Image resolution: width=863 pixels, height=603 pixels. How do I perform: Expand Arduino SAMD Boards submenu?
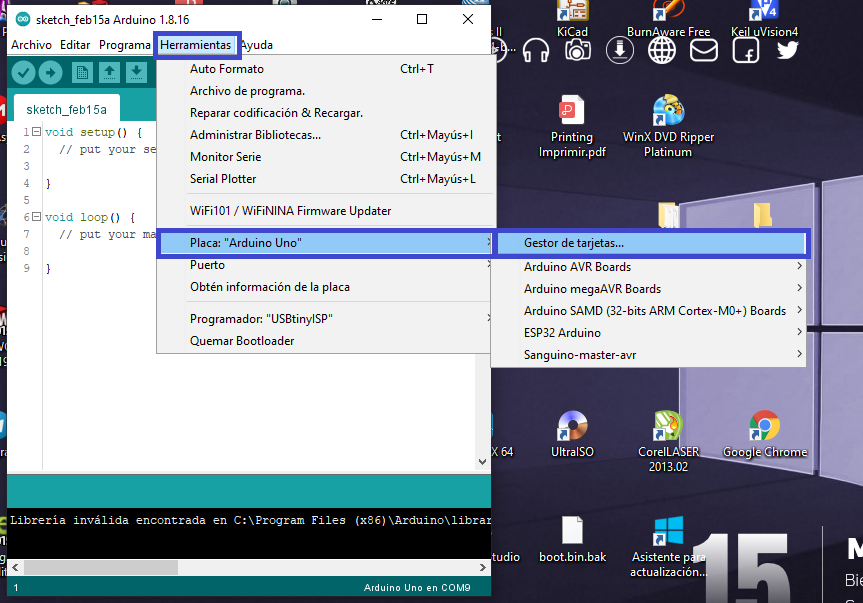point(648,311)
